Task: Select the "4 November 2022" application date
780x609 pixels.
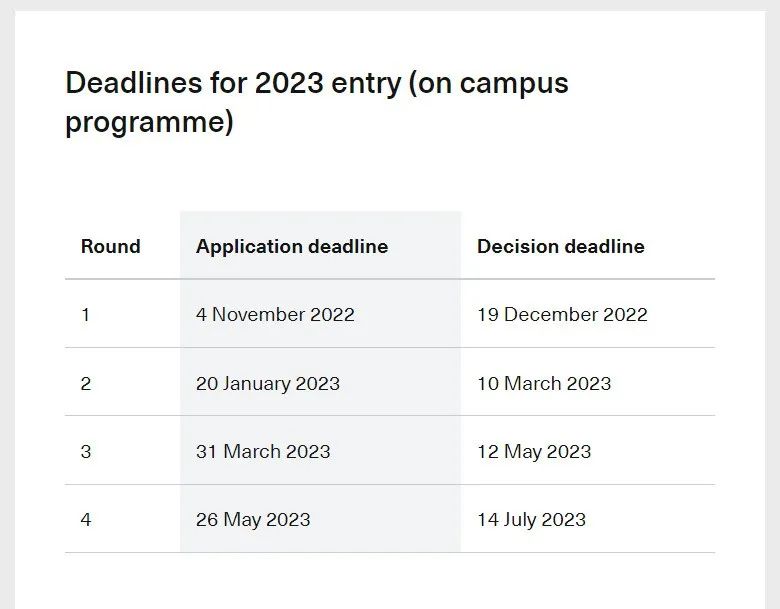Action: [x=275, y=315]
